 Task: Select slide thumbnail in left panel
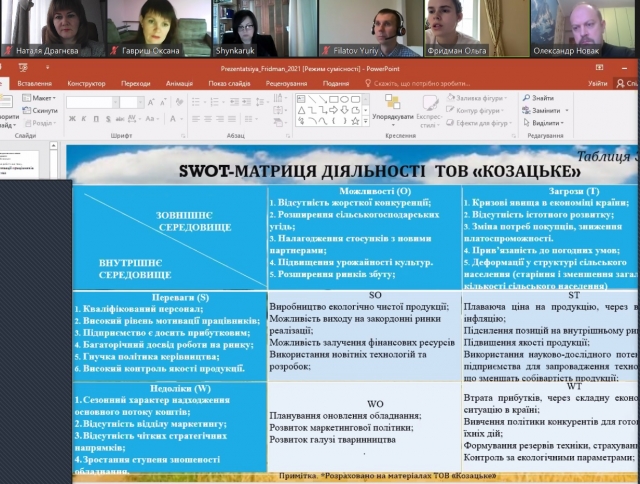19,163
